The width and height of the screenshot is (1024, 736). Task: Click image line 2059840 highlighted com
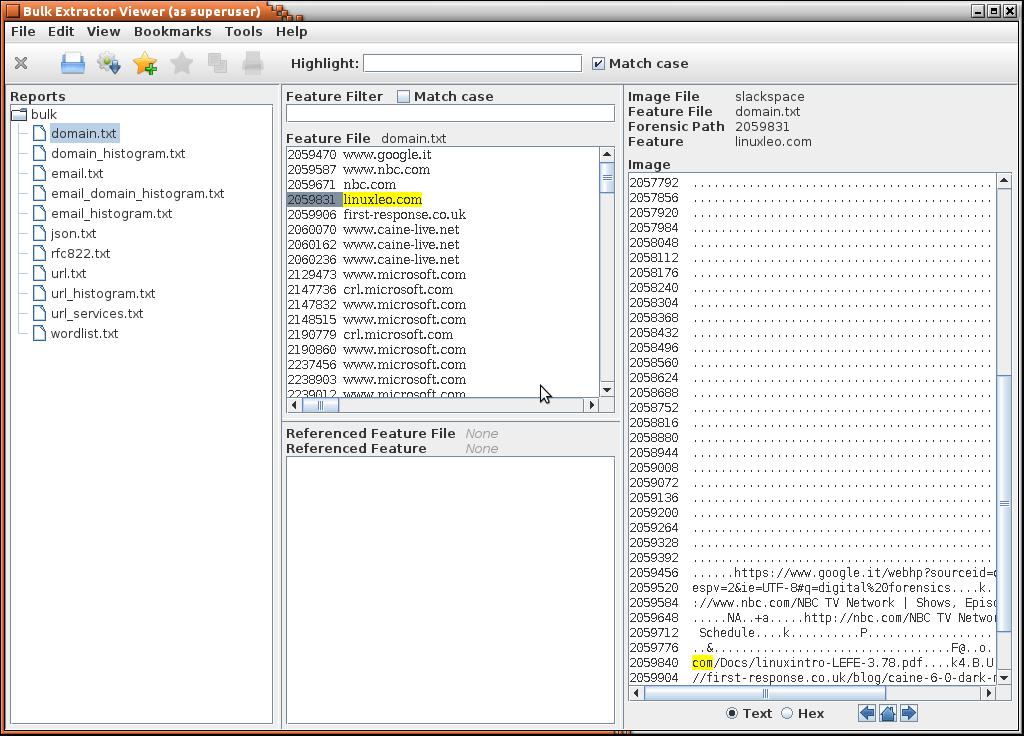[702, 663]
